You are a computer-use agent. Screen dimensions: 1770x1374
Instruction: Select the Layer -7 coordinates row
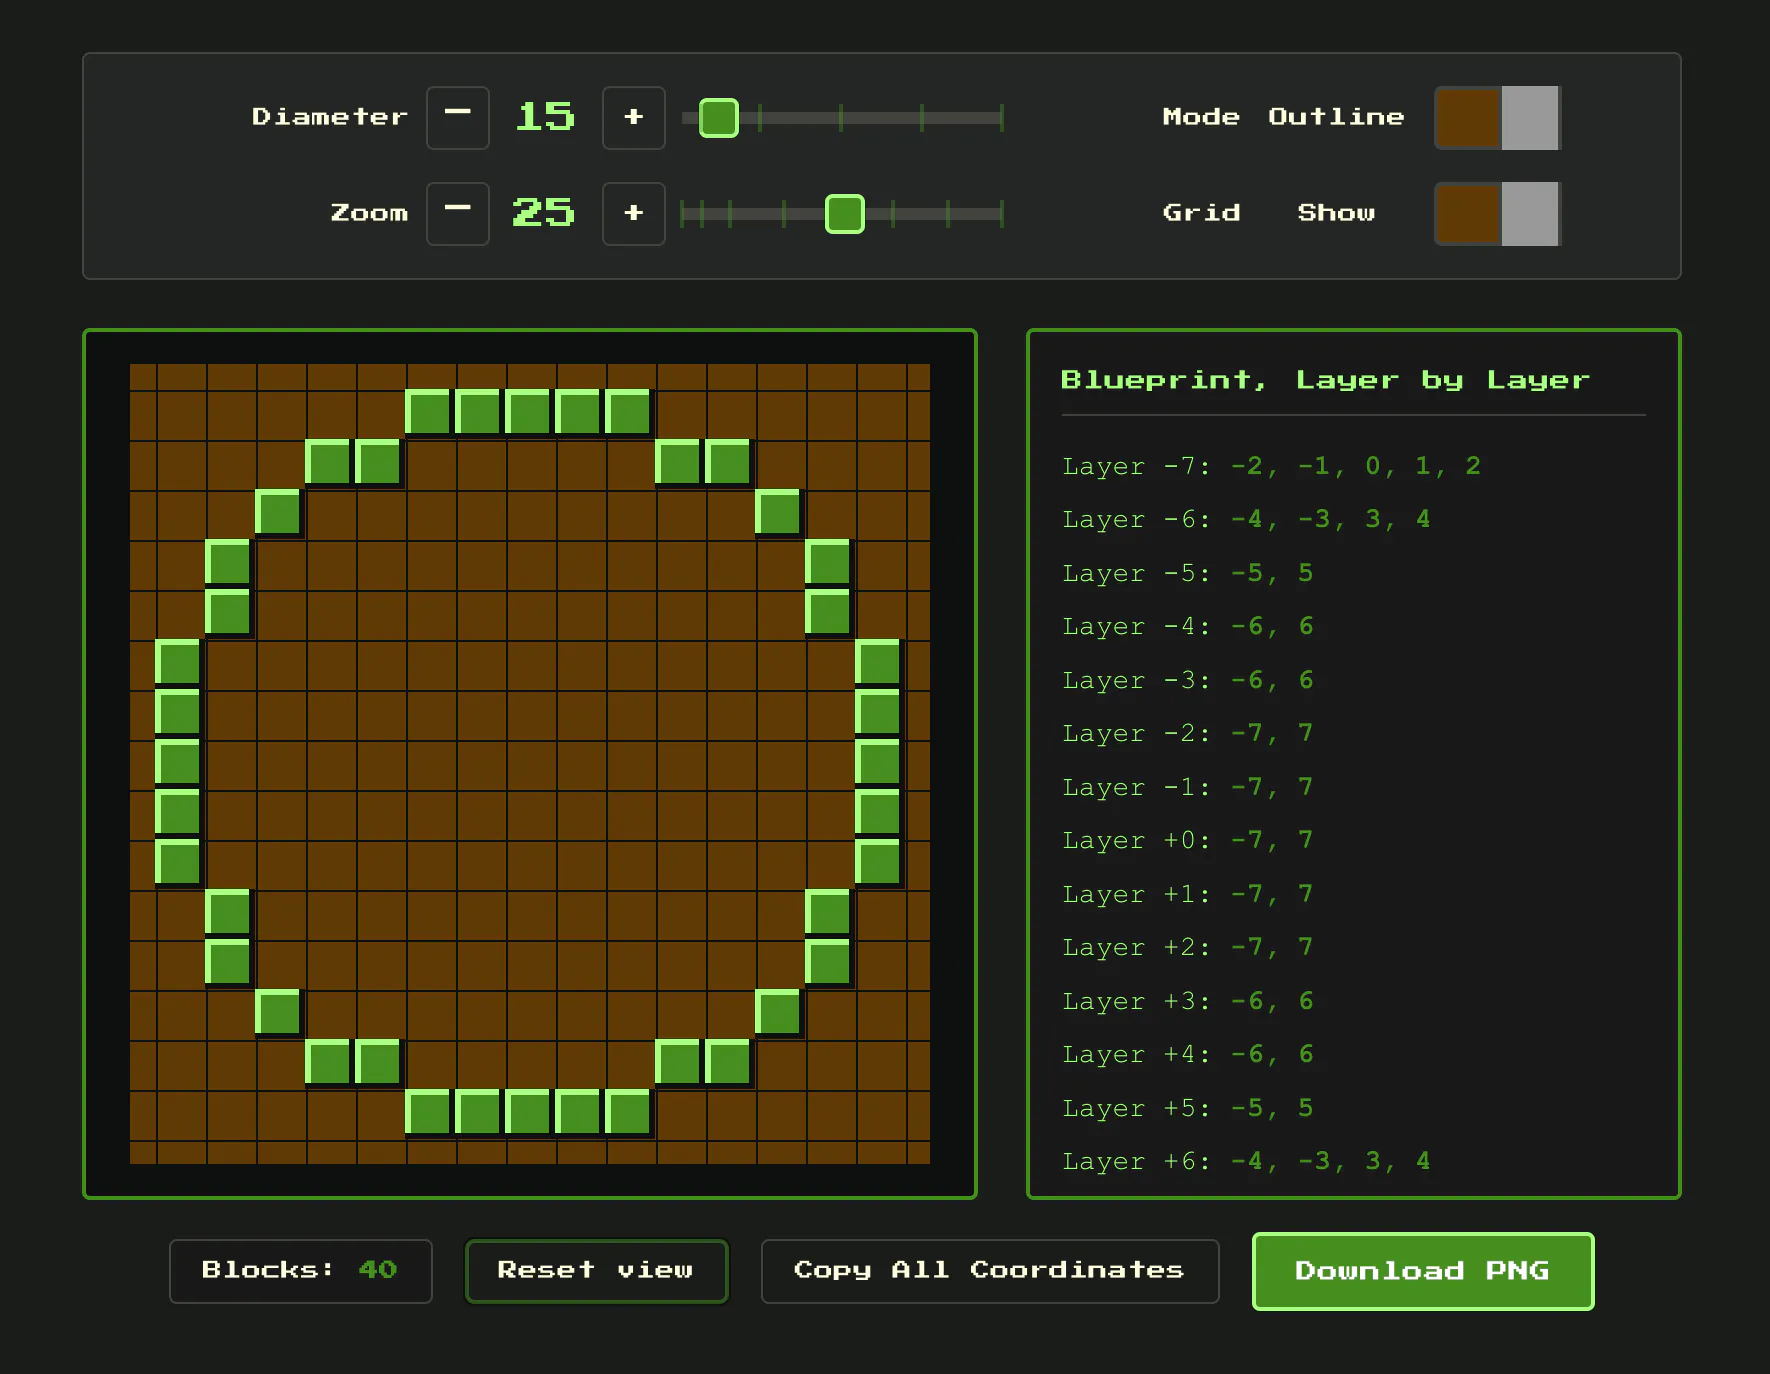pos(1353,467)
